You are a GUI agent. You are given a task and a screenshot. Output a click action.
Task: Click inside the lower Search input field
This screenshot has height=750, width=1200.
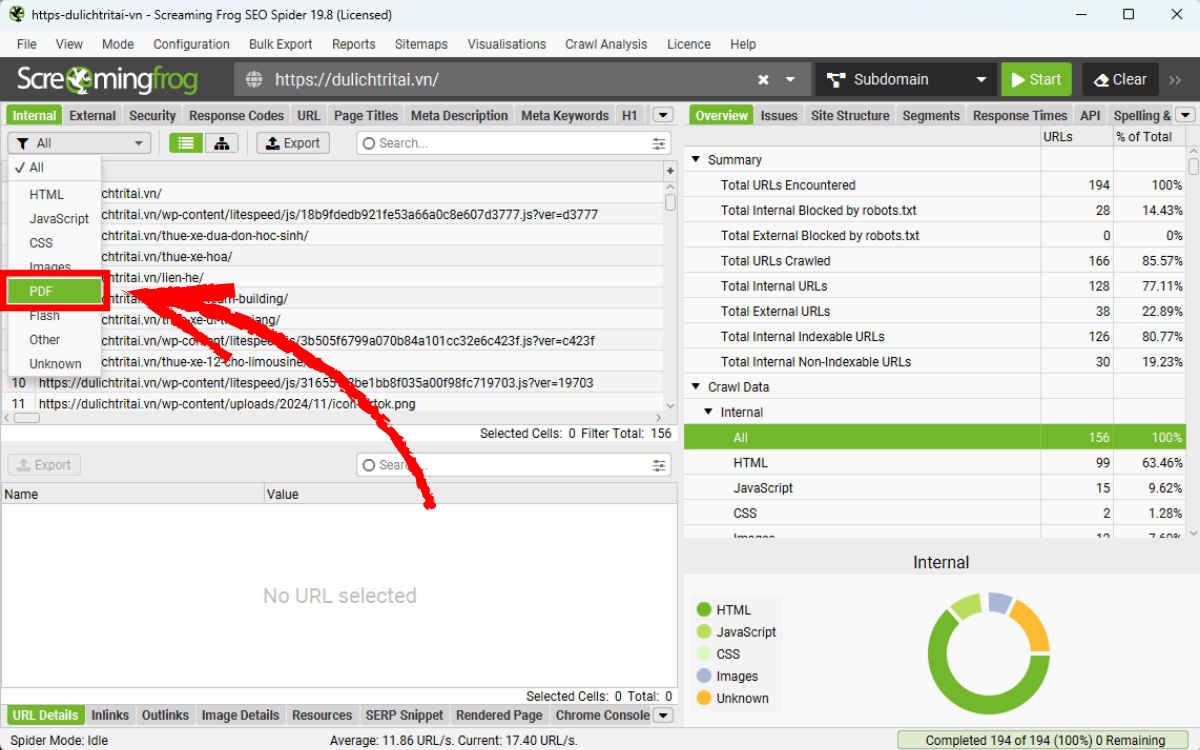click(x=500, y=465)
